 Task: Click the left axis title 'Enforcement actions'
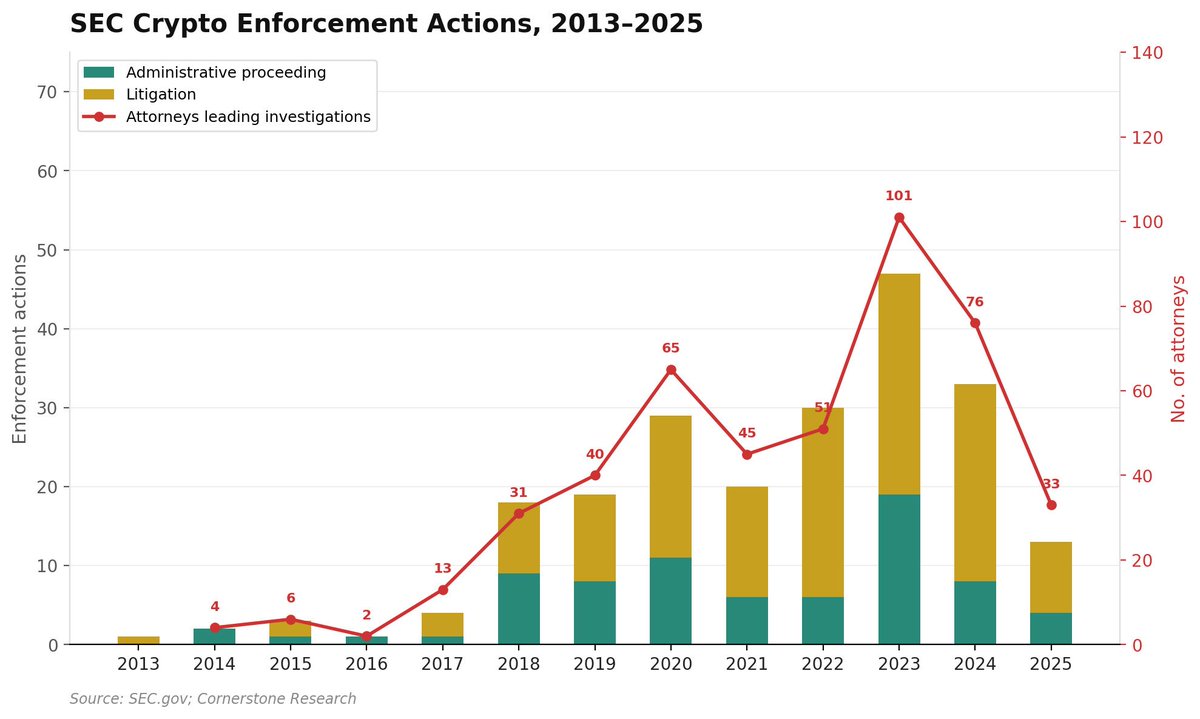[20, 348]
